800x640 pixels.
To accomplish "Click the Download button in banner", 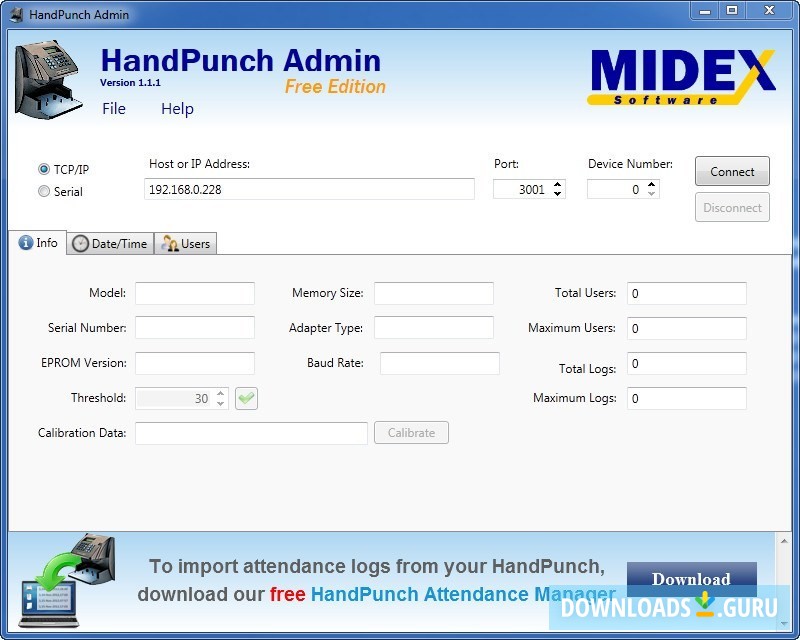I will click(691, 579).
